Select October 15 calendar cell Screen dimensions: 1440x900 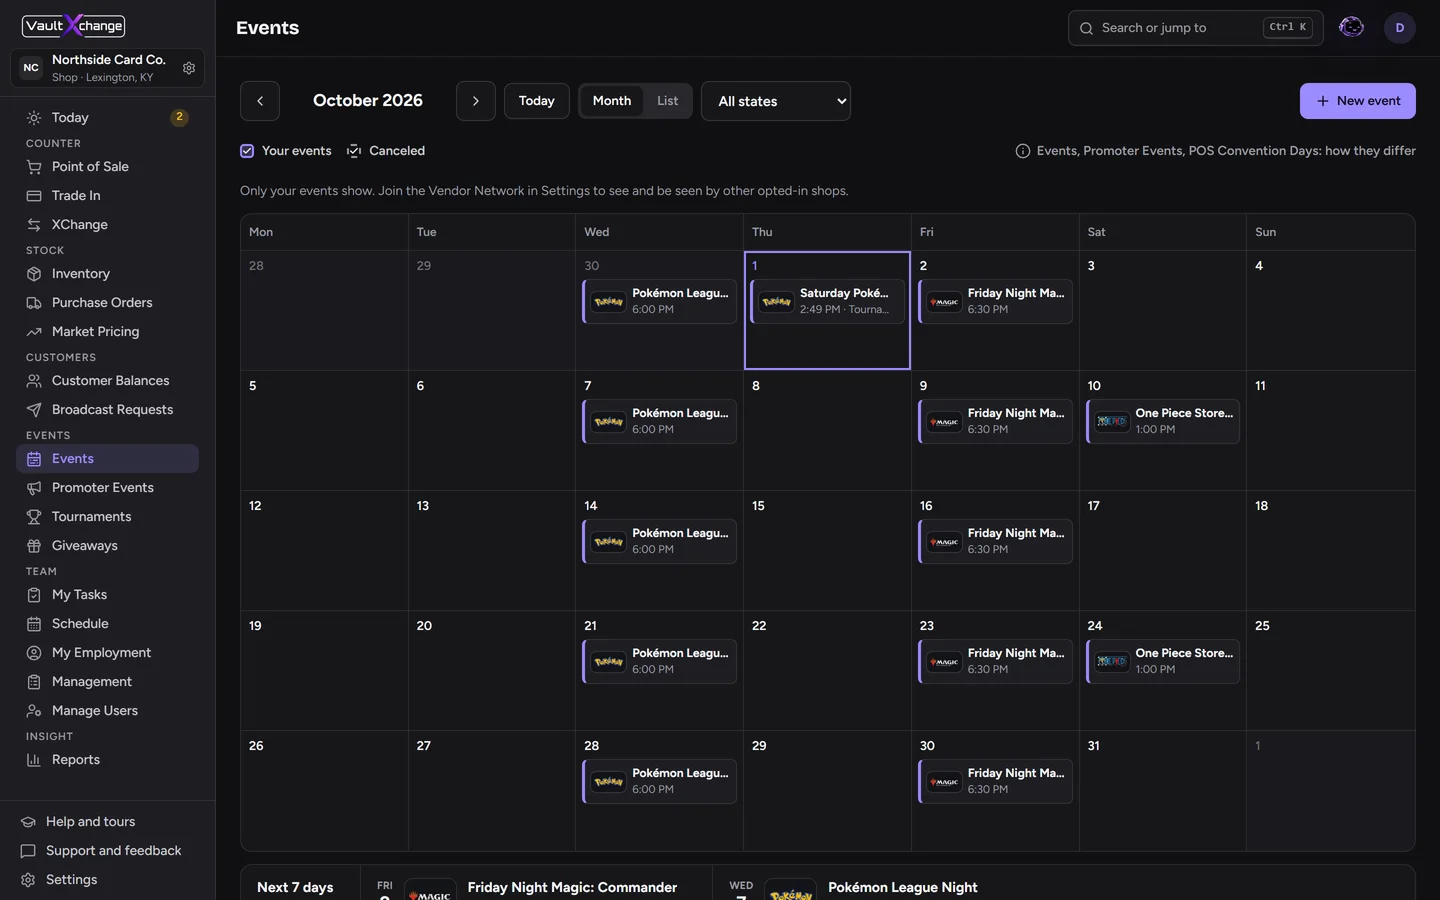(x=827, y=551)
